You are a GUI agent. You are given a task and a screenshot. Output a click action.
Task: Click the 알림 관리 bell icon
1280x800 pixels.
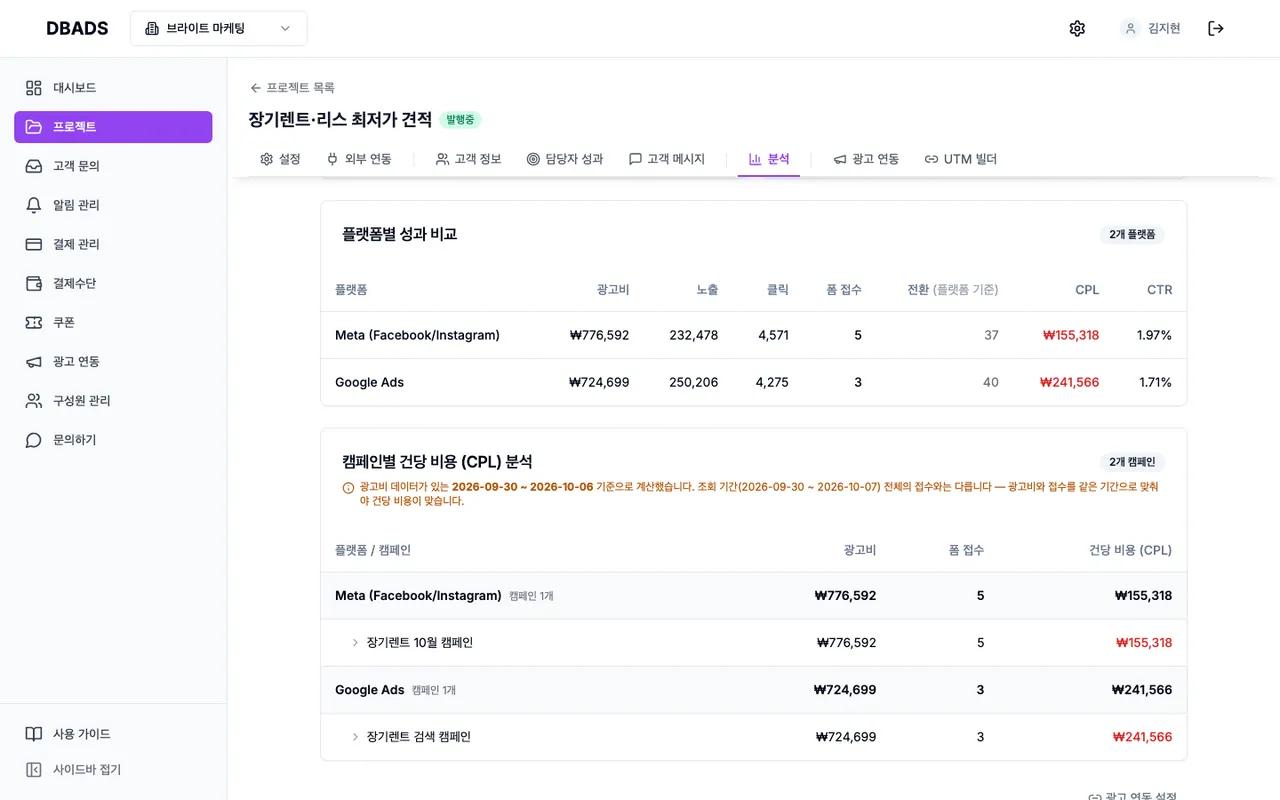point(34,205)
